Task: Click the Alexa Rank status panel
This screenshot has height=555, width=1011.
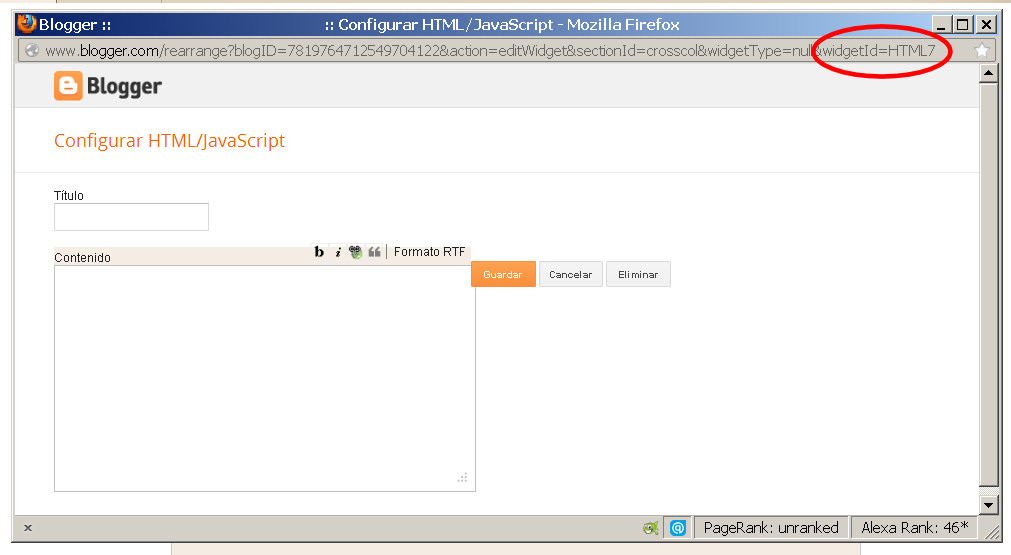Action: click(x=914, y=528)
